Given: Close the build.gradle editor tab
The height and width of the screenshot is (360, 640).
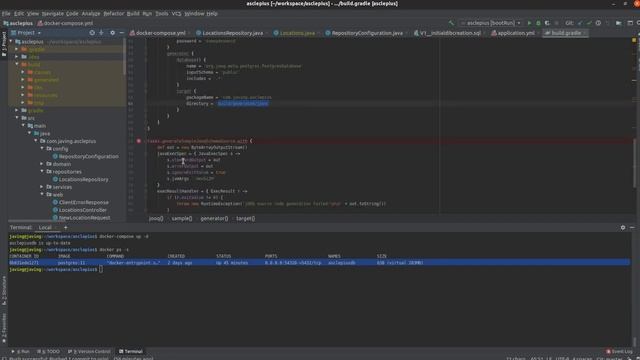Looking at the screenshot, I should pyautogui.click(x=585, y=33).
